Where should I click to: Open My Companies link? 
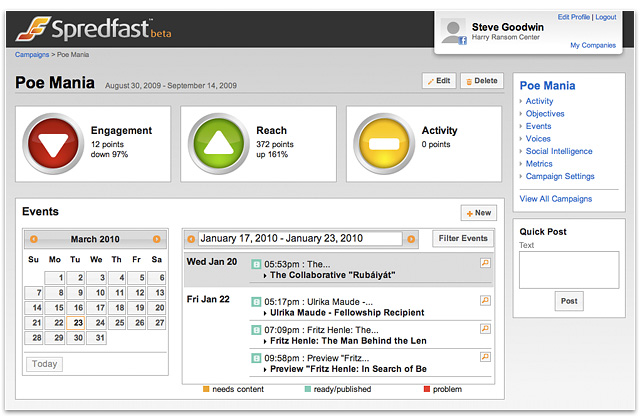(593, 45)
